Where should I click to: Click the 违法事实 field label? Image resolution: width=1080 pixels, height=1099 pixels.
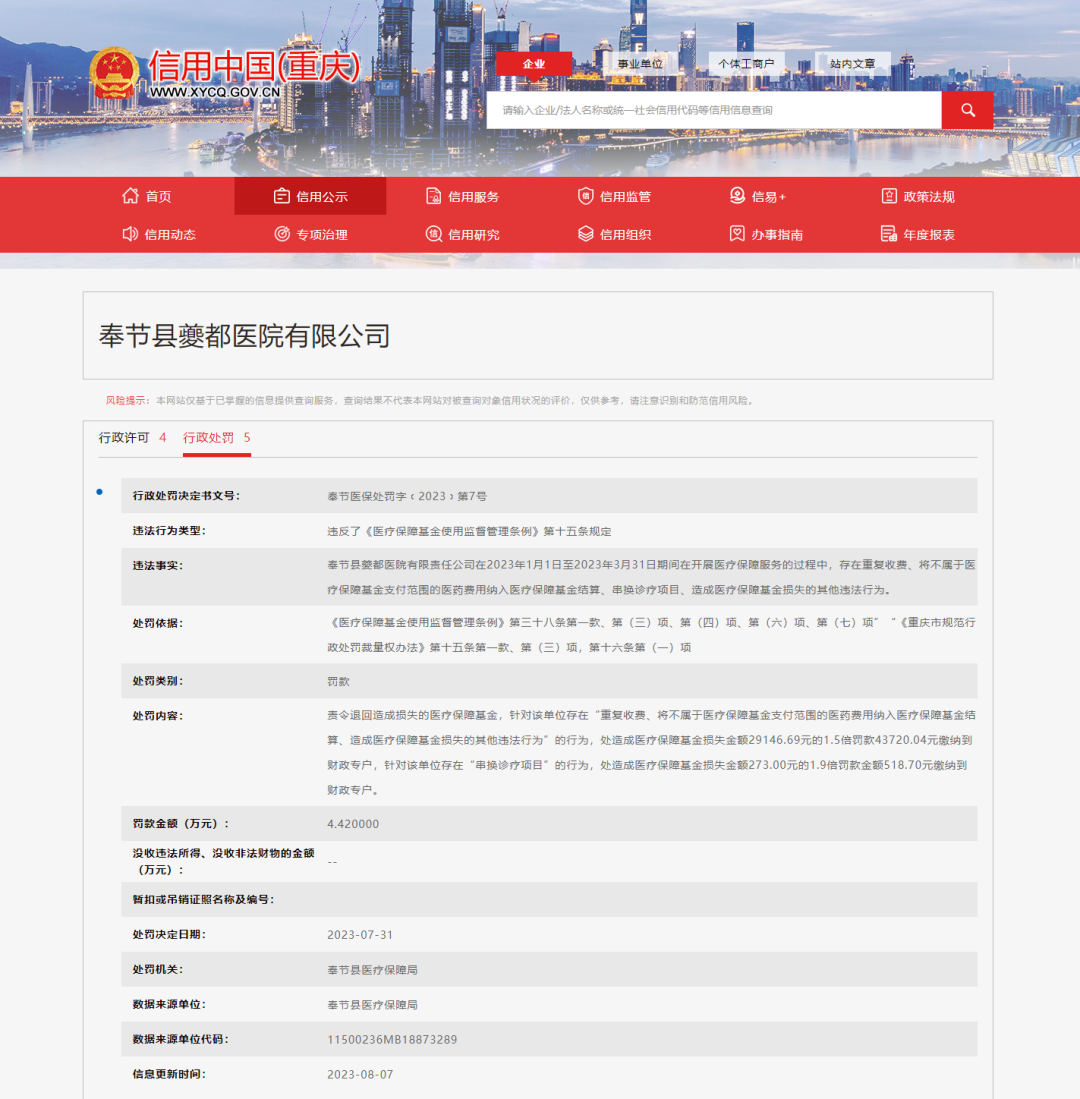pos(158,566)
